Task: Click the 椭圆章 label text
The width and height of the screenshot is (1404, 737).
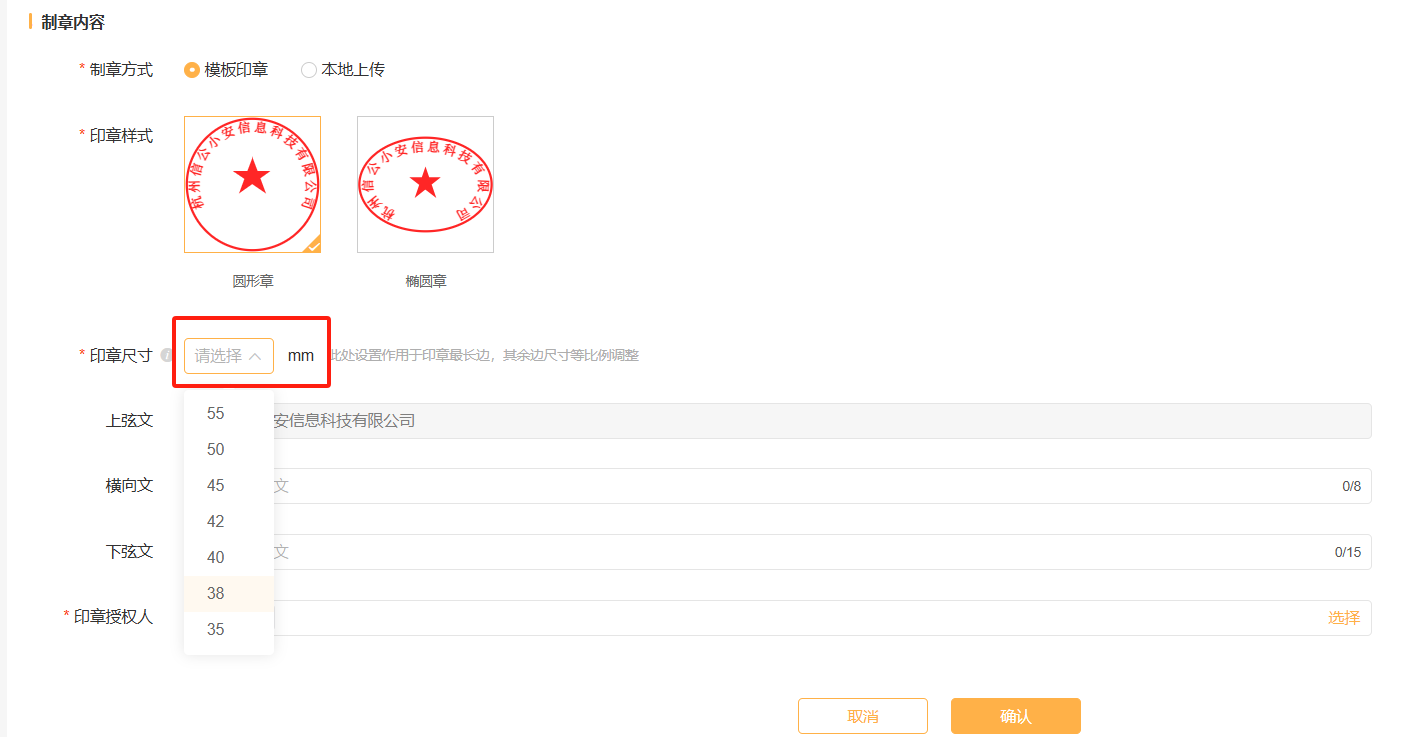Action: click(426, 282)
